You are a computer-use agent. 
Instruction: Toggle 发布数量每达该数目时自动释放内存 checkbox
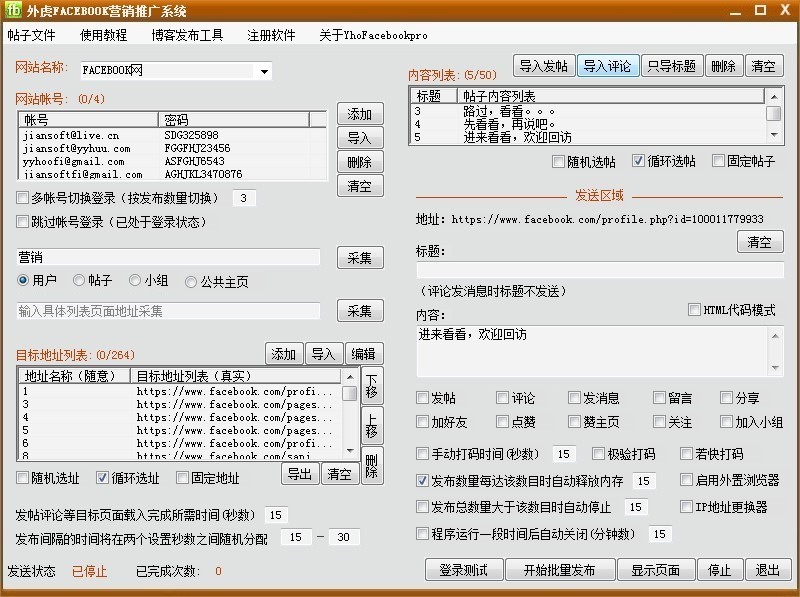pyautogui.click(x=422, y=480)
